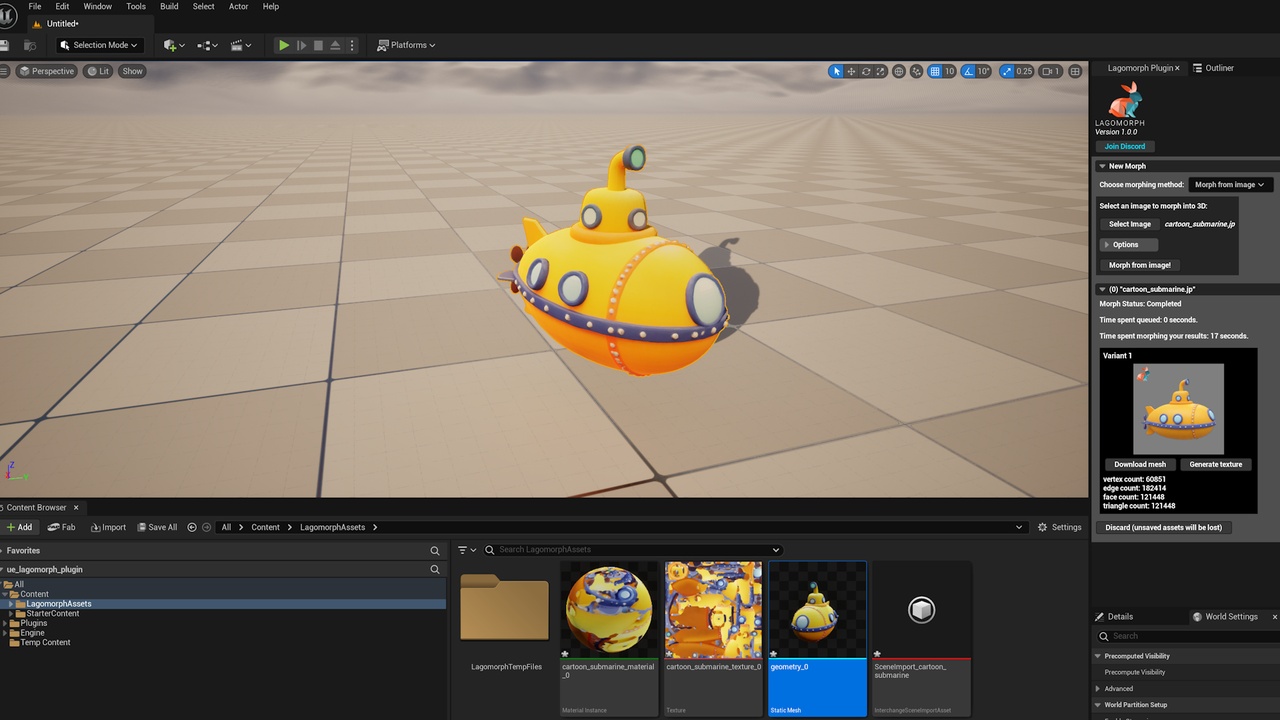
Task: Click the Select Image button
Action: (1130, 224)
